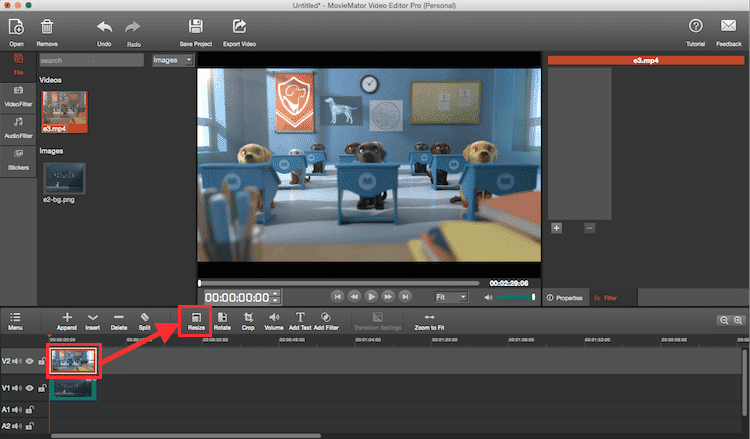Mute the V1 track
750x439 pixels.
[x=17, y=388]
